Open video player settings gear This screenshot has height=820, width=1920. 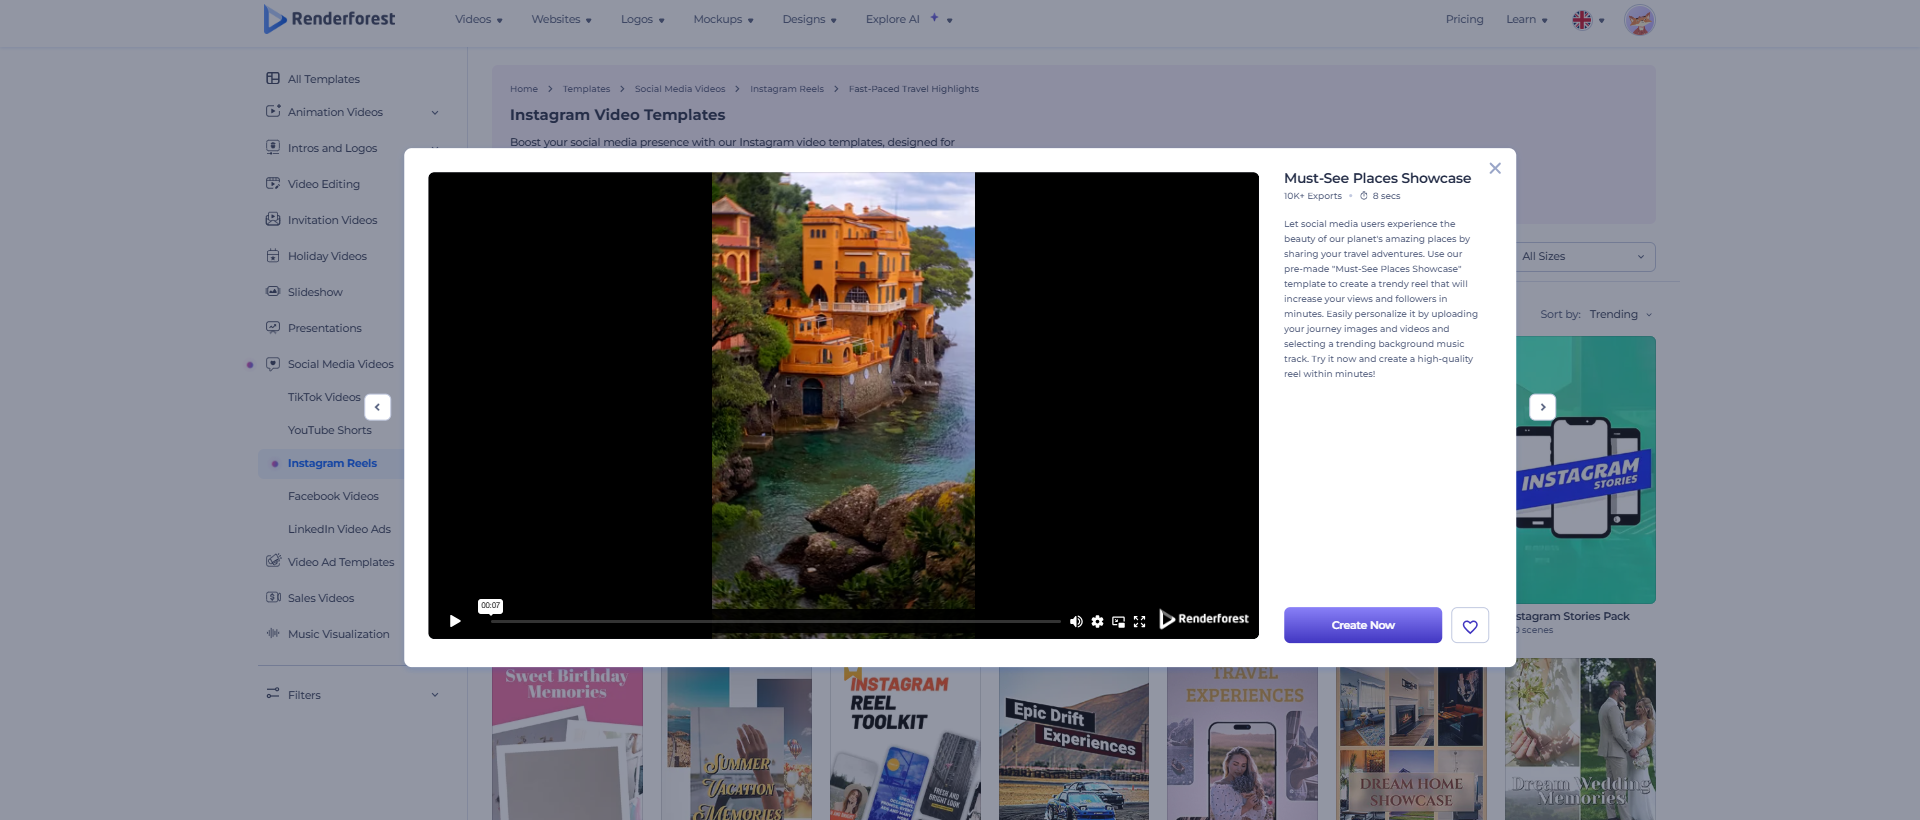coord(1097,622)
